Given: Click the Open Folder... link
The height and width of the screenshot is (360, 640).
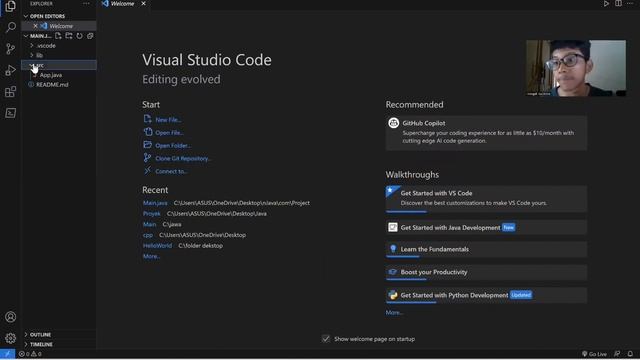Looking at the screenshot, I should click(x=173, y=145).
